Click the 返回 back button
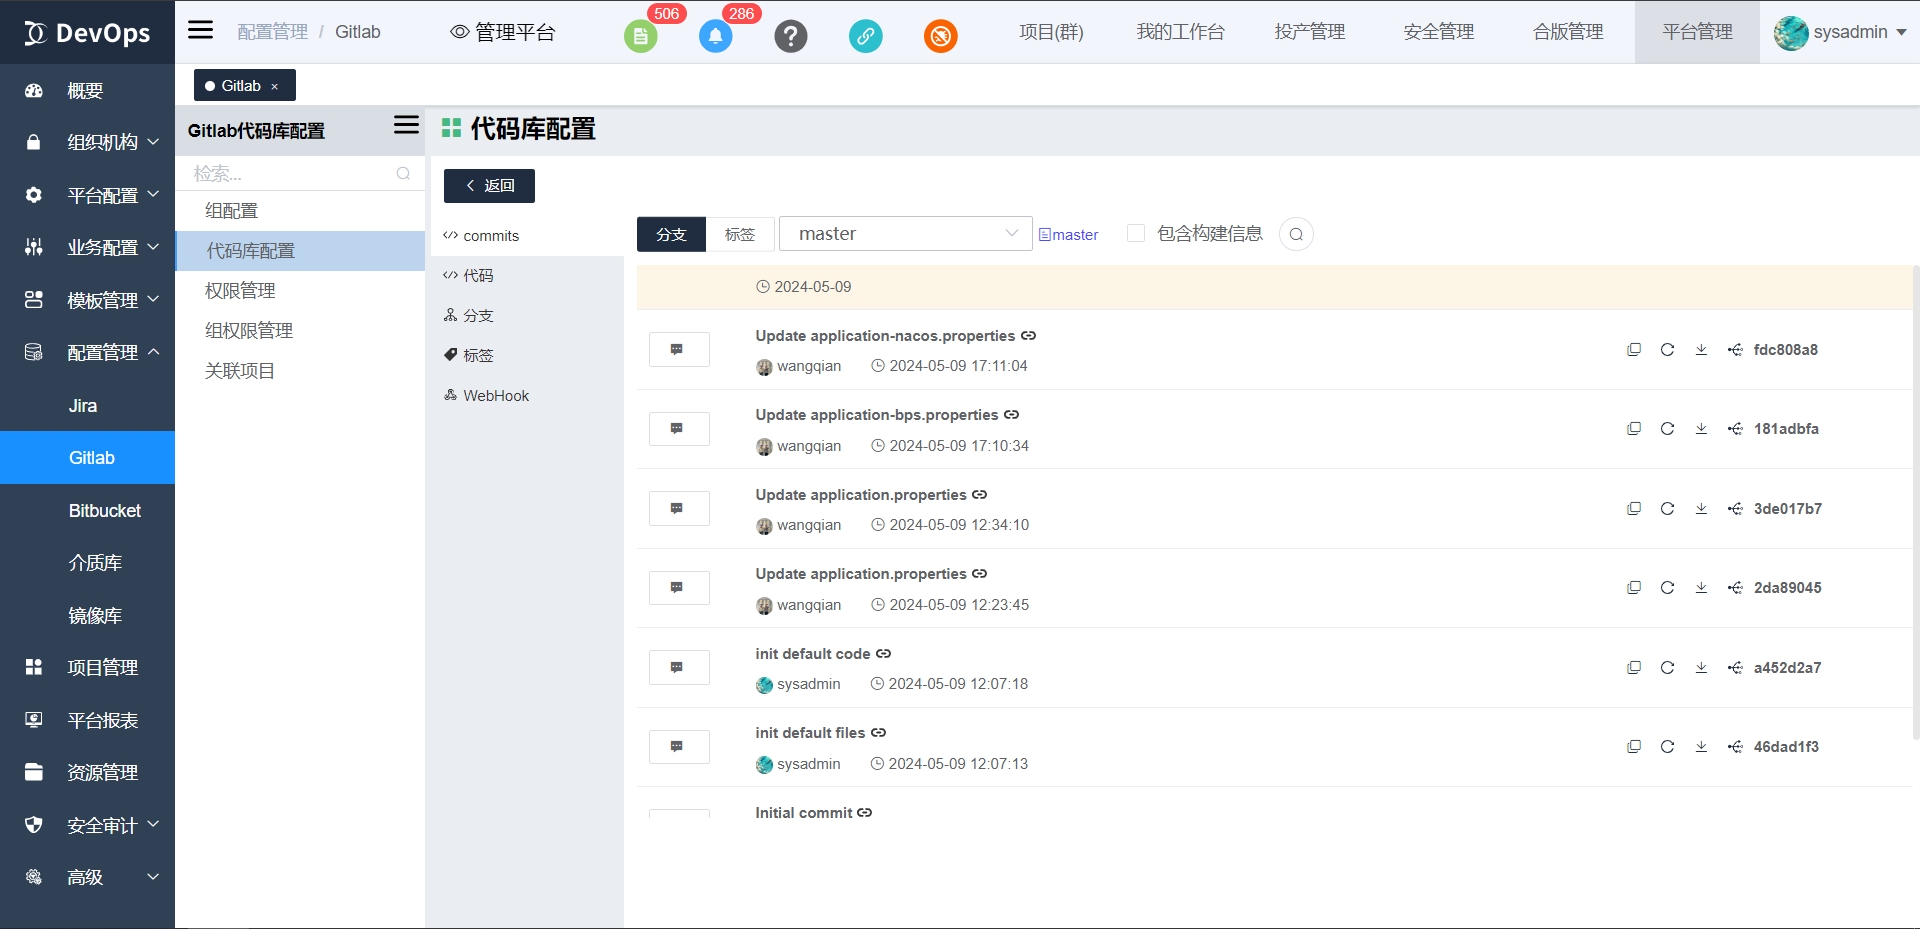 tap(489, 186)
